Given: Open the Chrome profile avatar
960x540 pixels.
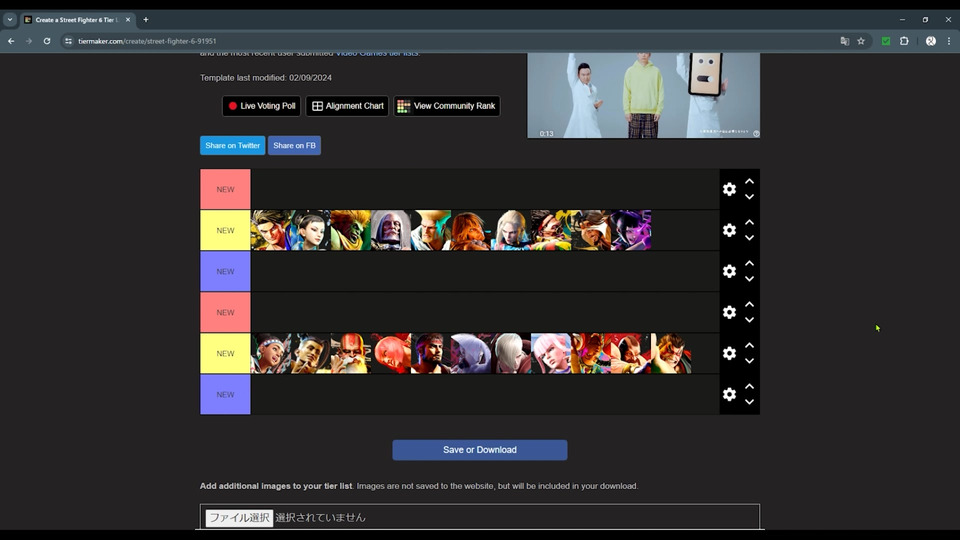Looking at the screenshot, I should (x=931, y=41).
